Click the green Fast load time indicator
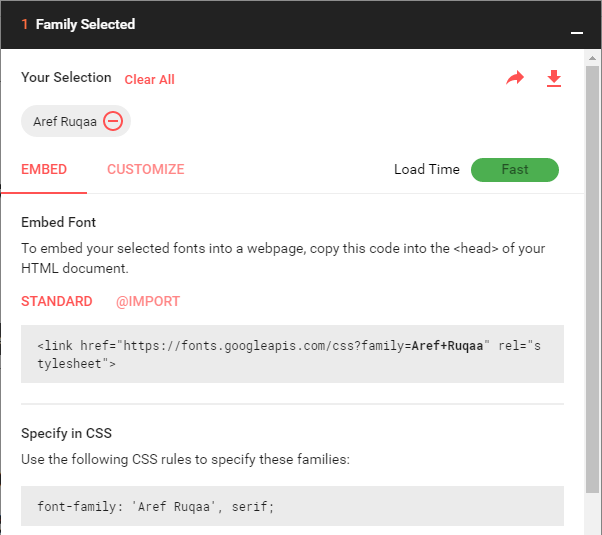Viewport: 602px width, 535px height. (x=514, y=169)
